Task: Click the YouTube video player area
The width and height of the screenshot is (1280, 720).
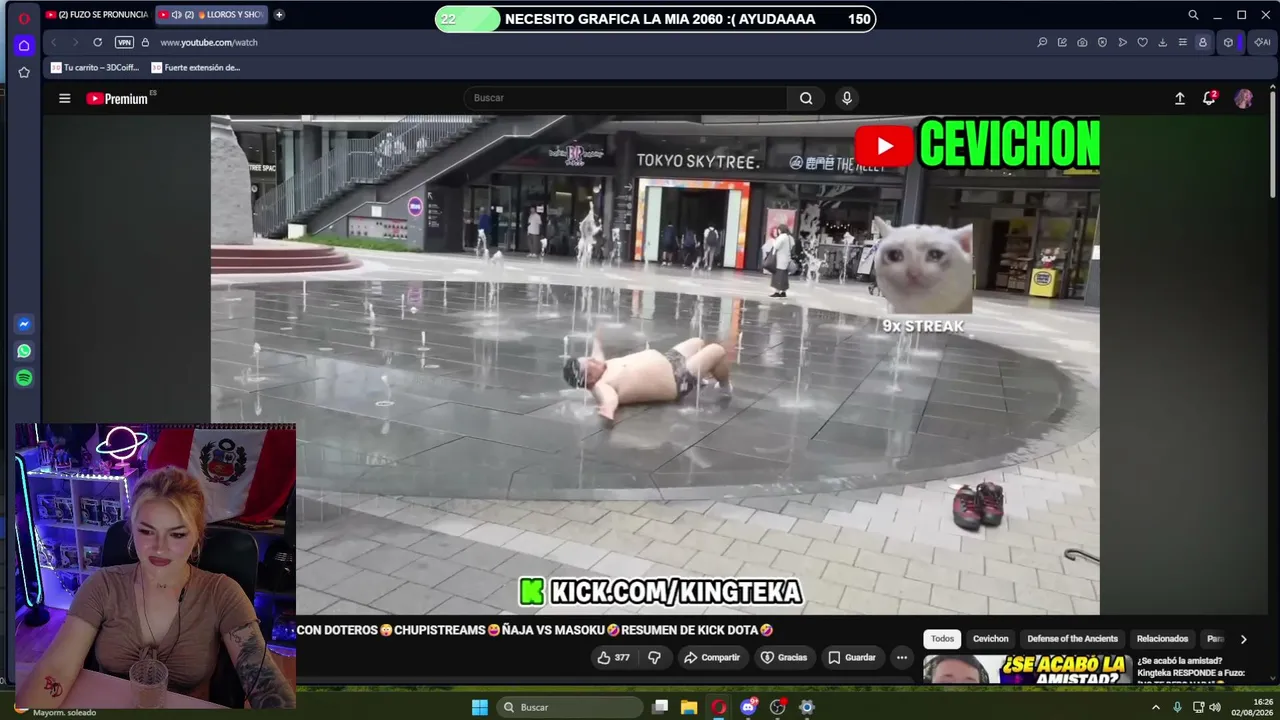Action: tap(655, 365)
